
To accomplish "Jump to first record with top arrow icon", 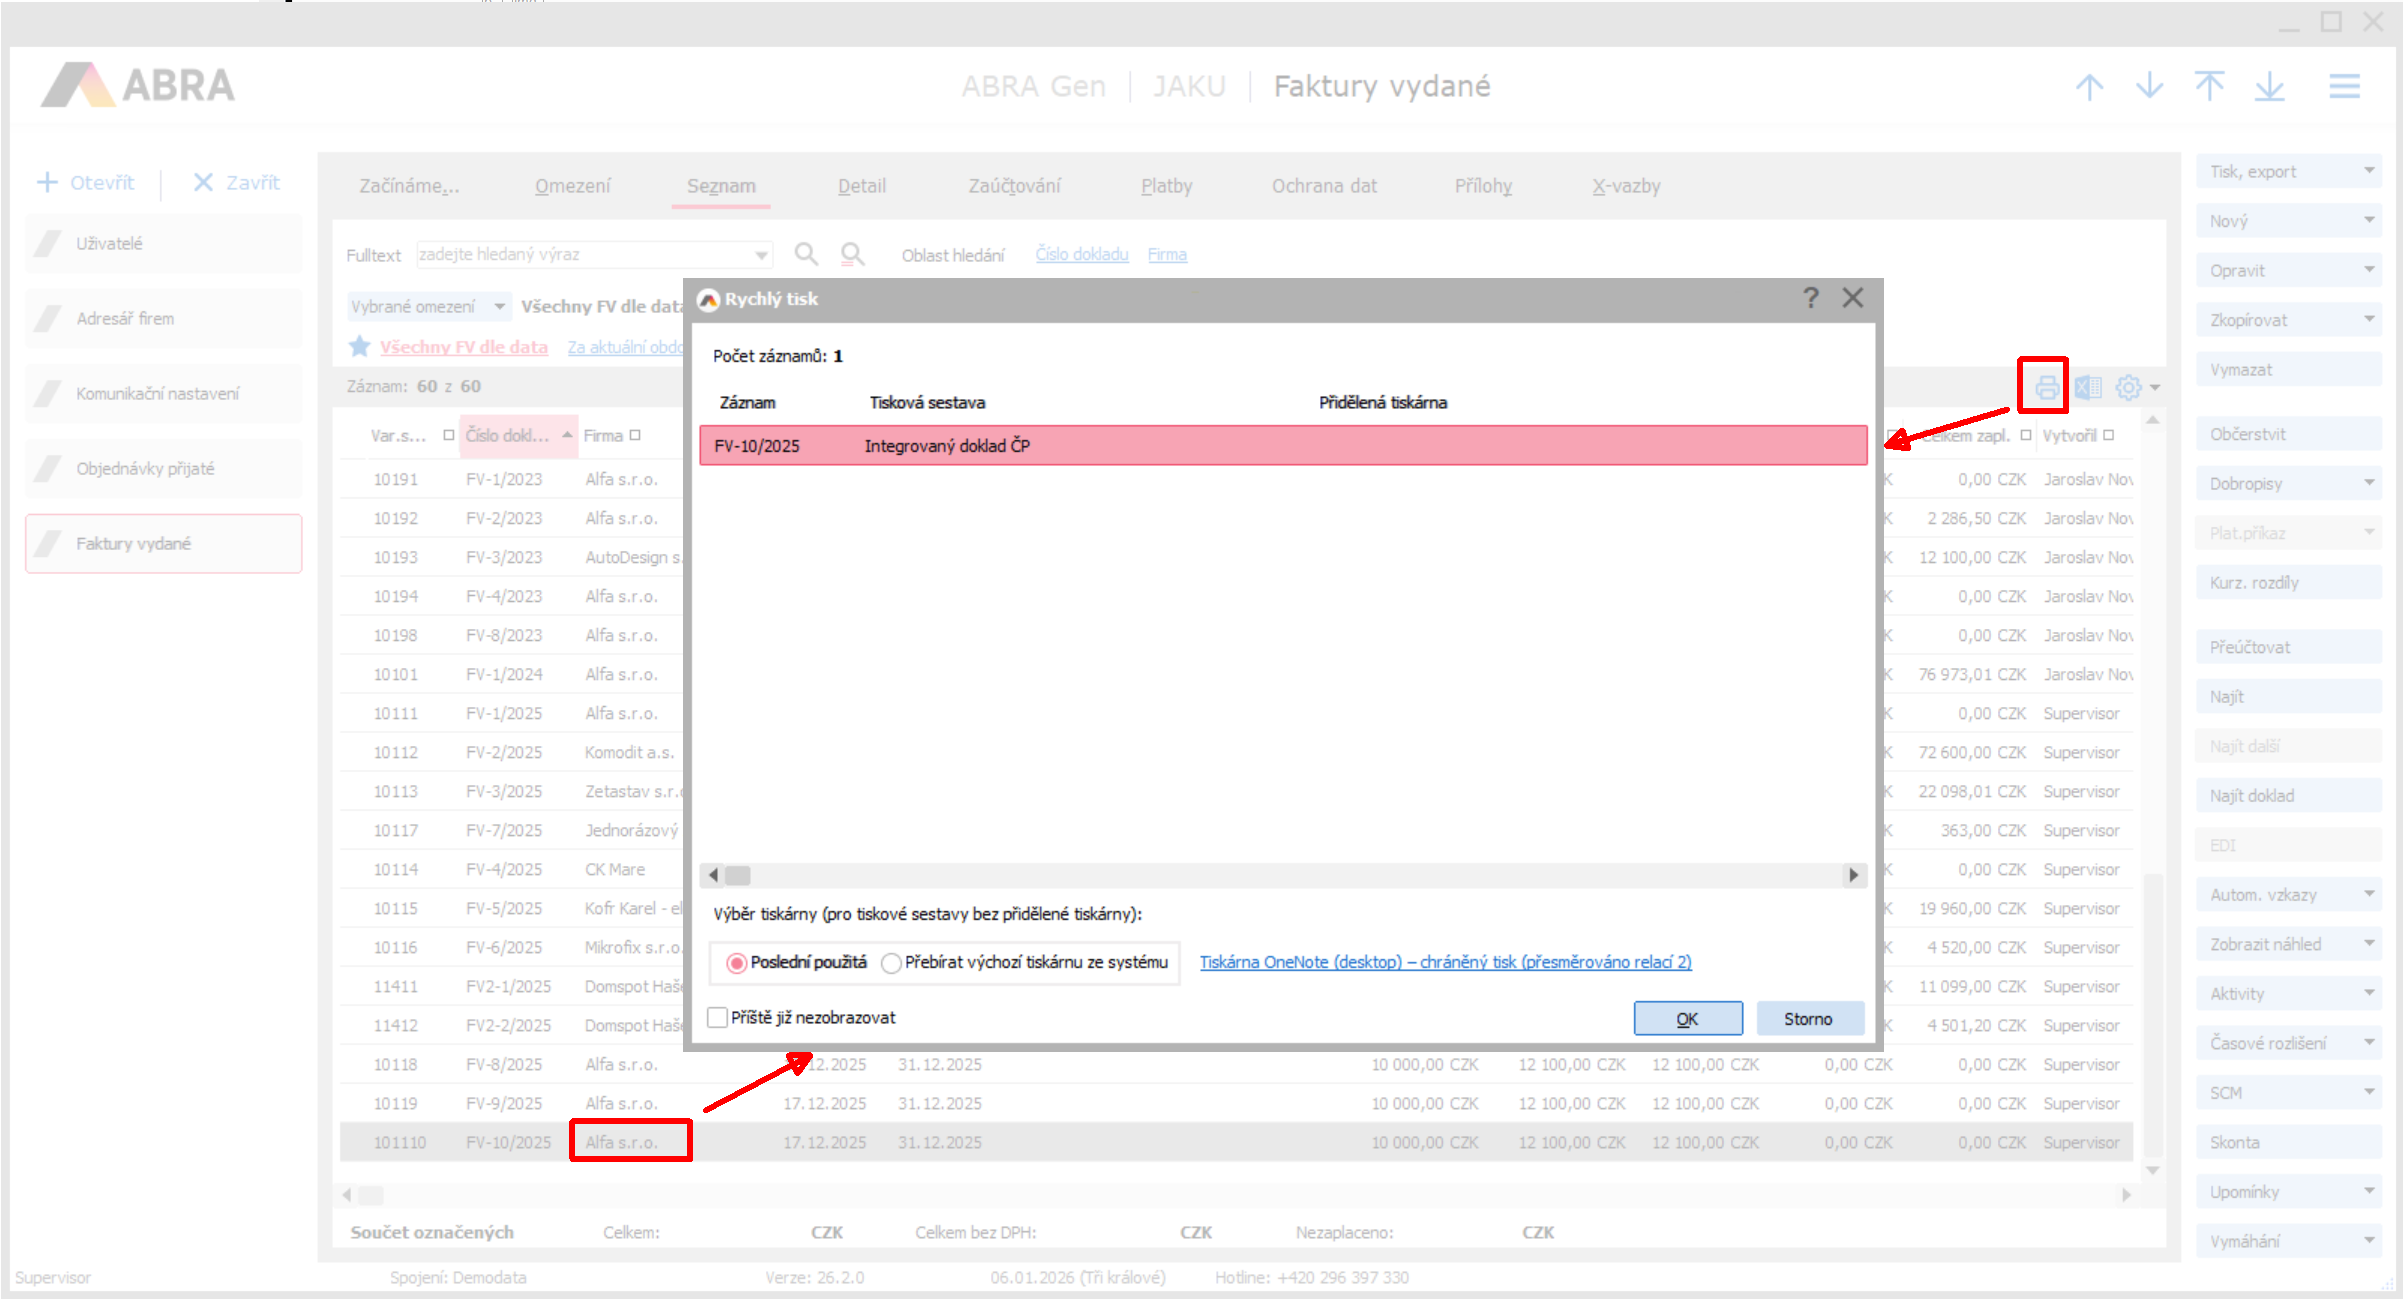I will point(2209,86).
